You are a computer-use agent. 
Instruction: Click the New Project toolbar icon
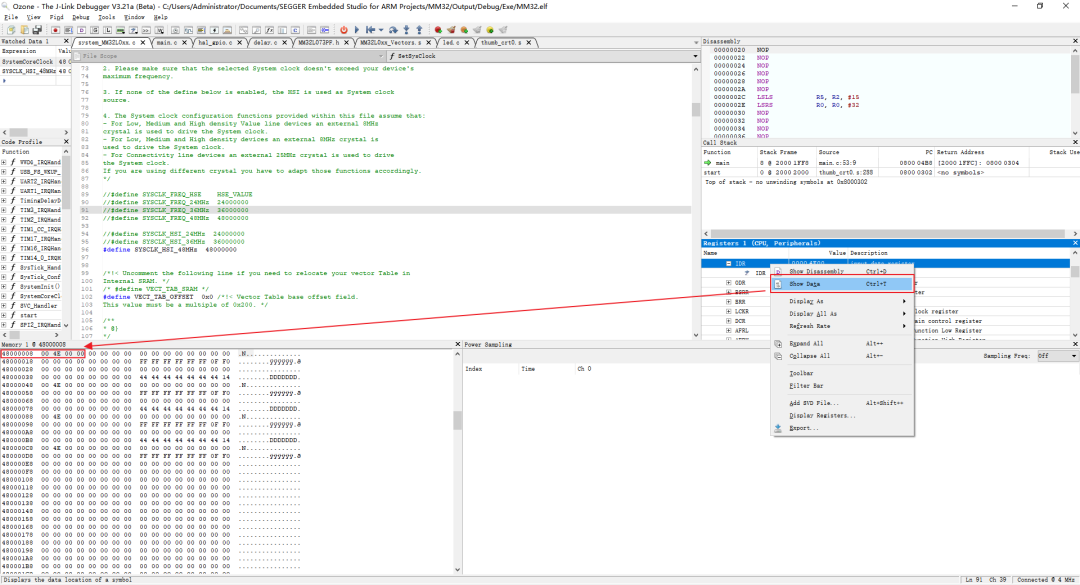tap(11, 30)
